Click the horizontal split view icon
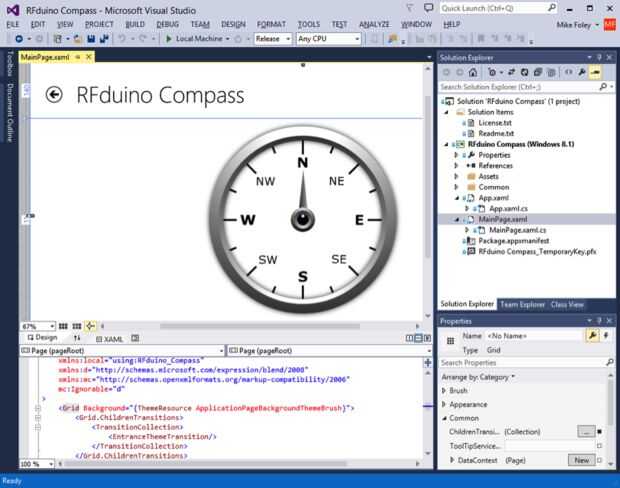Viewport: 620px width, 488px height. pos(418,338)
